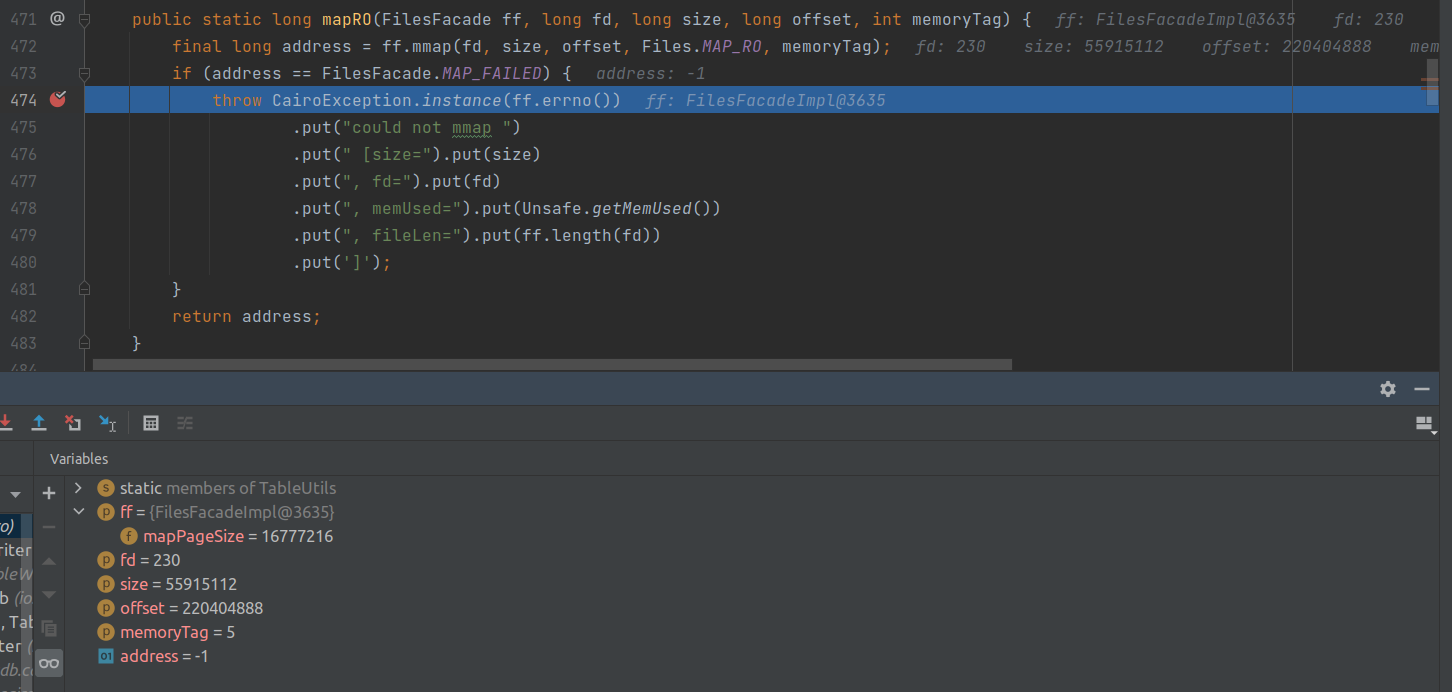Click the filter lines icon in debug toolbar
1452x692 pixels.
pos(184,423)
